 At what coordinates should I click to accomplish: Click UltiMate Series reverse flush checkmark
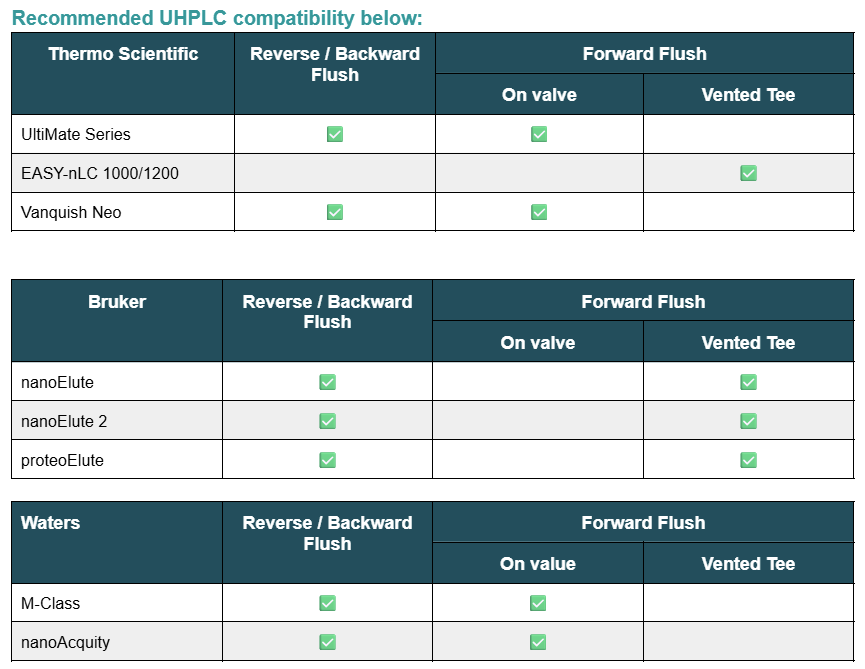point(335,134)
